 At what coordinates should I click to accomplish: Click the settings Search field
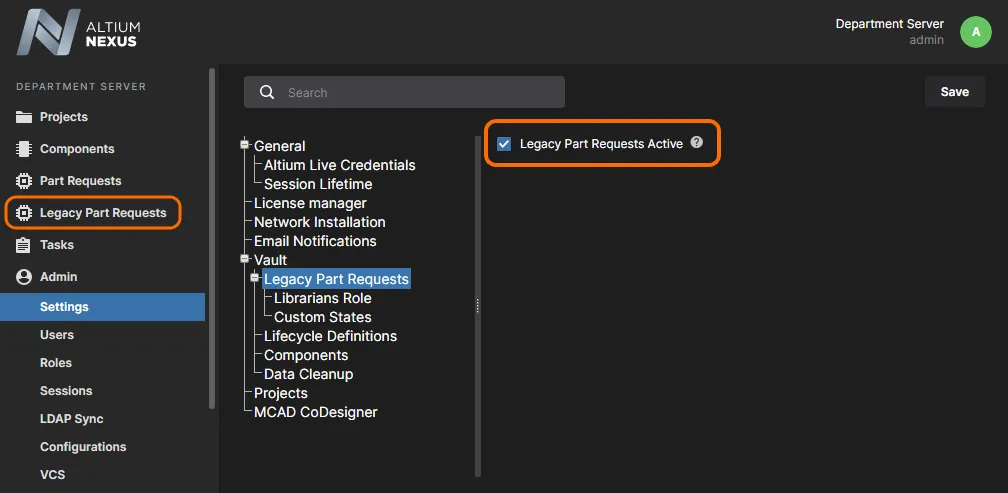tap(404, 93)
